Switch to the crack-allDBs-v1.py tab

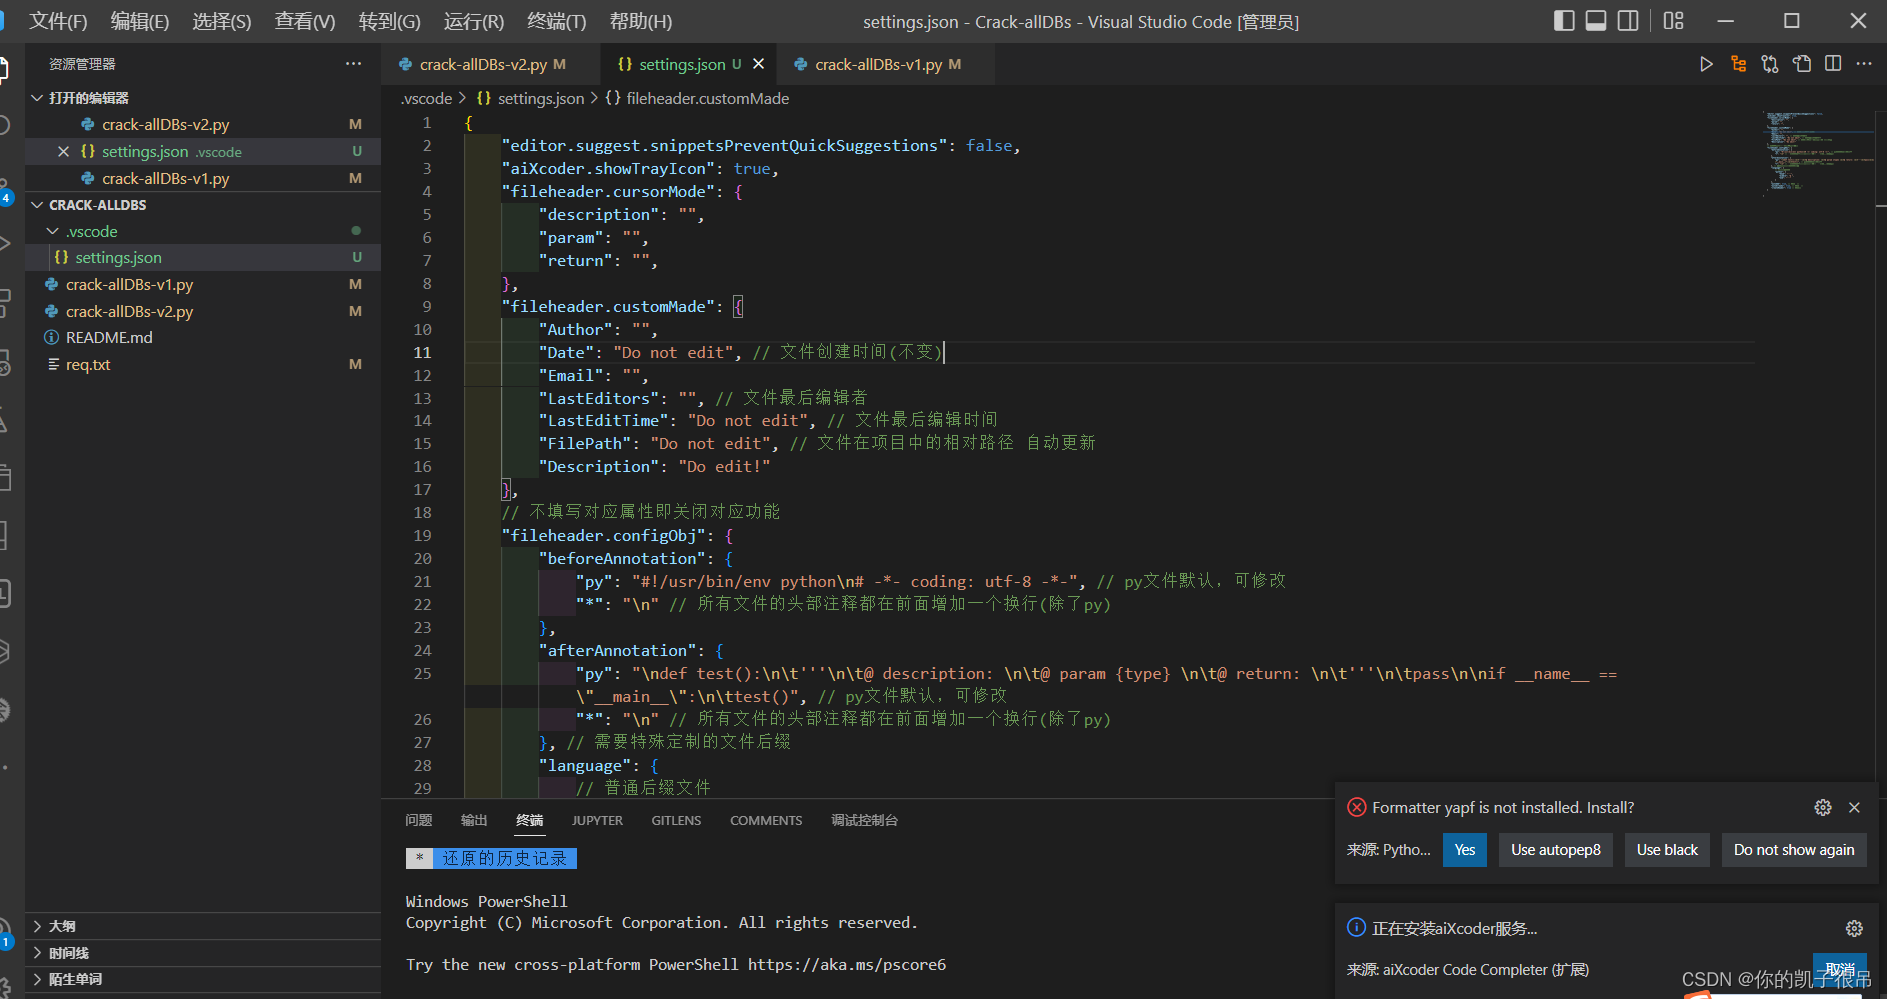[875, 63]
